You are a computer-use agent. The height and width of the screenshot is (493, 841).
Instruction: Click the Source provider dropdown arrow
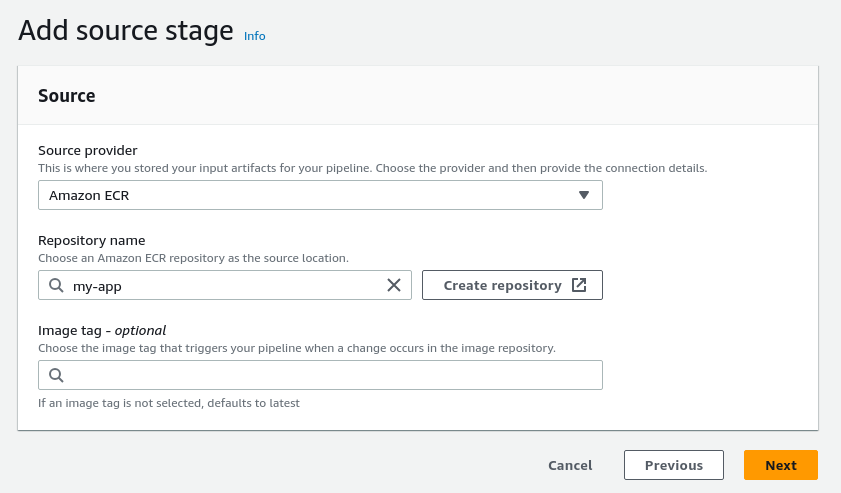point(585,195)
